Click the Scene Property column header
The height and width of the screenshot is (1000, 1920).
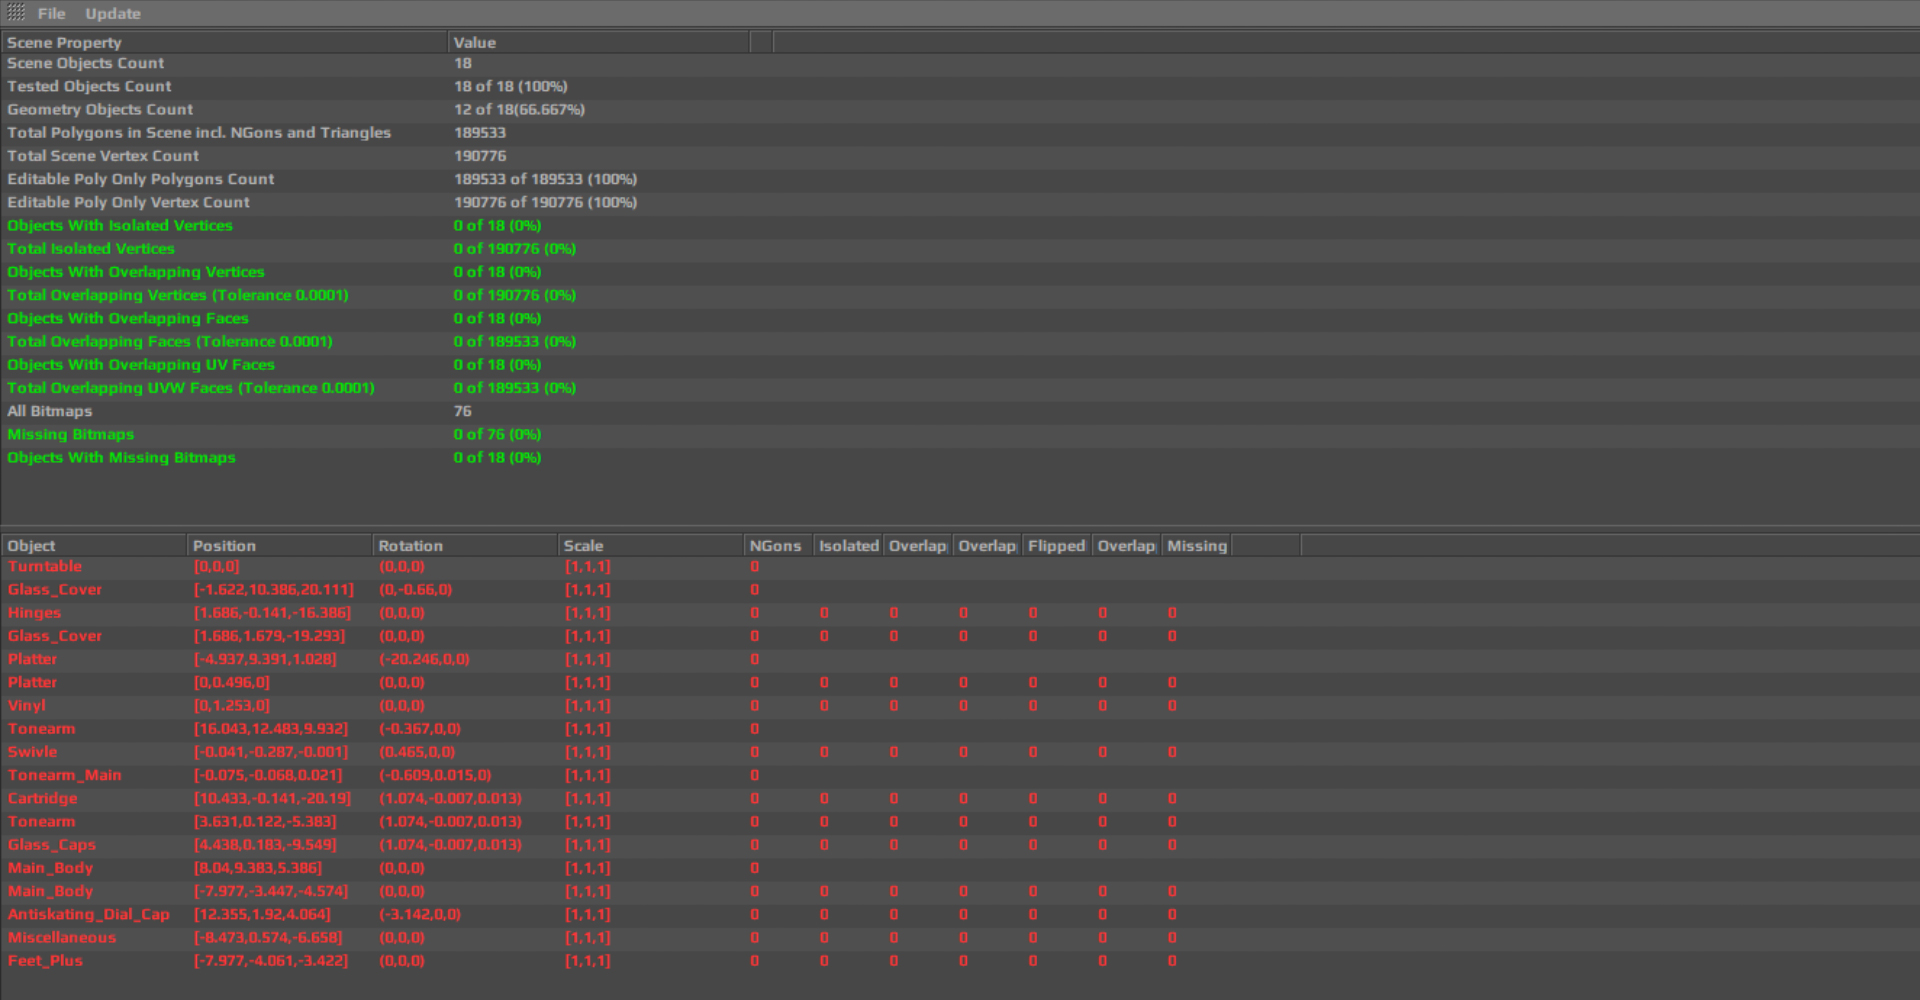pyautogui.click(x=224, y=42)
